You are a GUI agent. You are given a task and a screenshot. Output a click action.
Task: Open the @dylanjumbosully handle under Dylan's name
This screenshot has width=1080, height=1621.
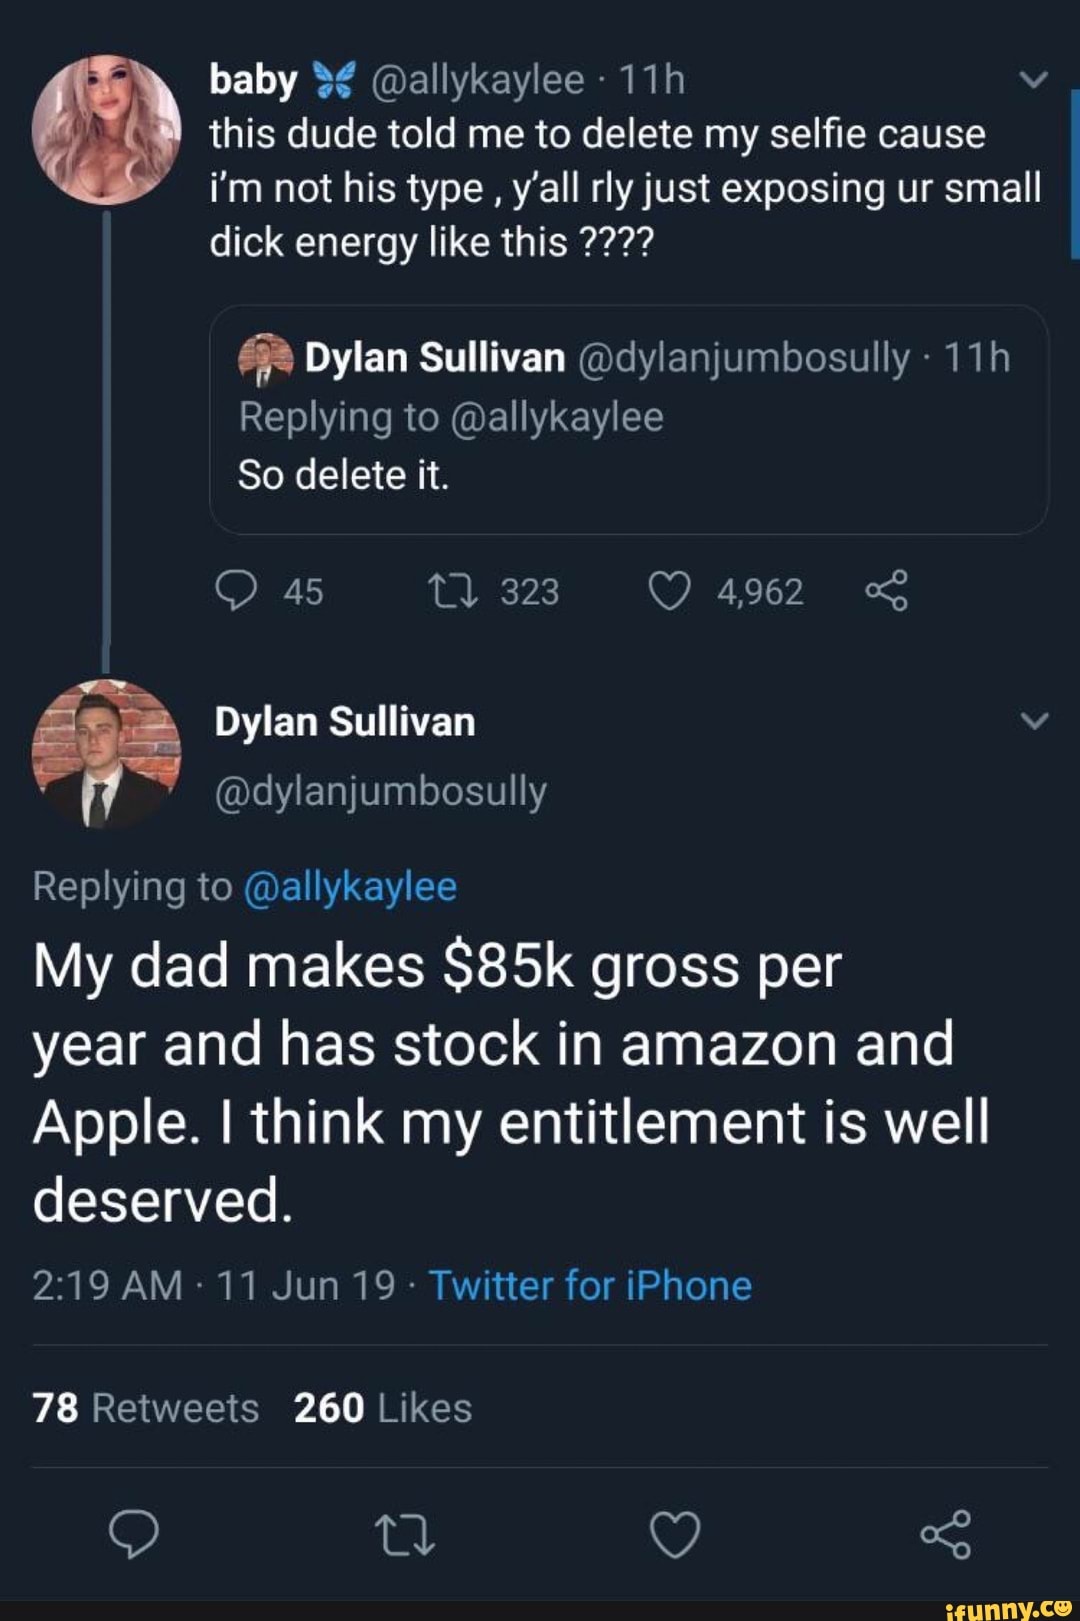click(380, 791)
